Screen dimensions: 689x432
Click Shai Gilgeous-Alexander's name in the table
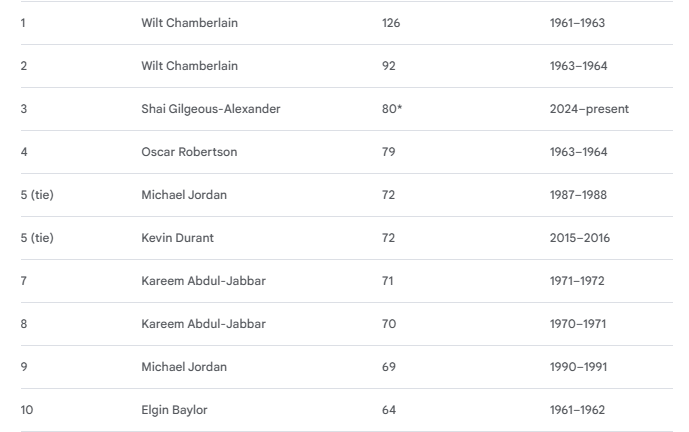(x=210, y=109)
